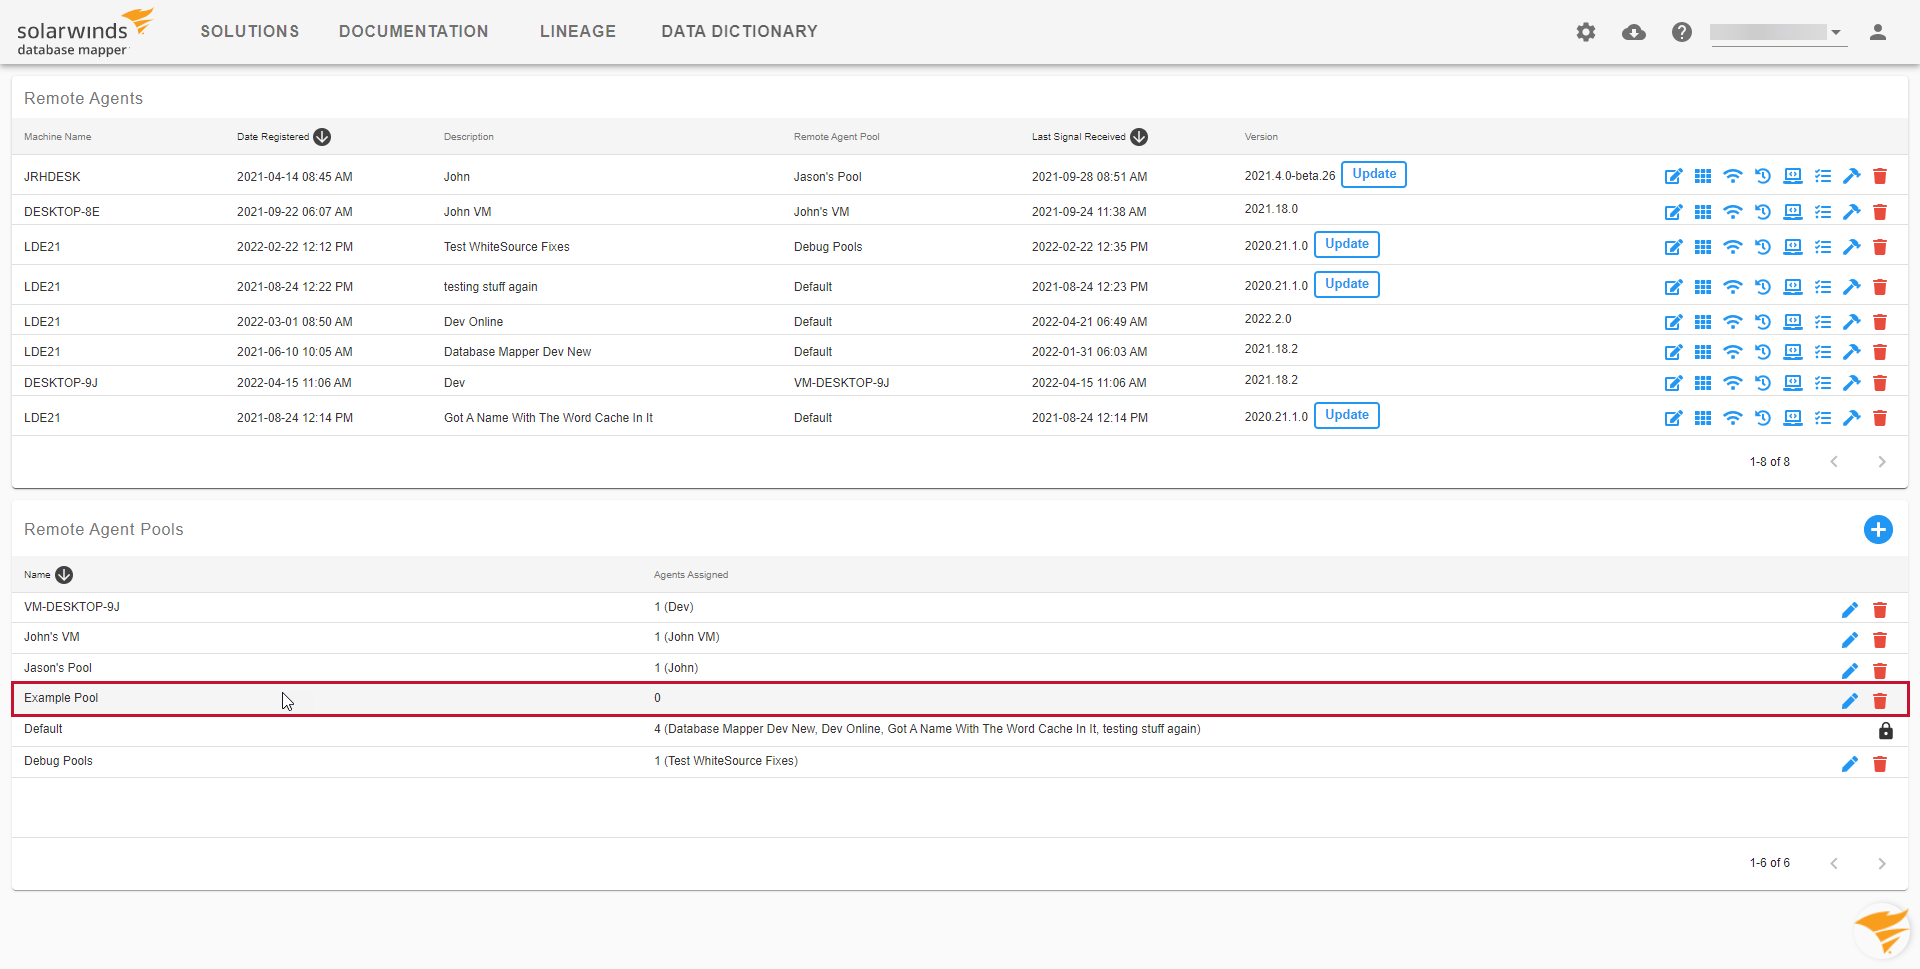Click the lock icon on Default pool
The image size is (1920, 969).
click(x=1886, y=731)
